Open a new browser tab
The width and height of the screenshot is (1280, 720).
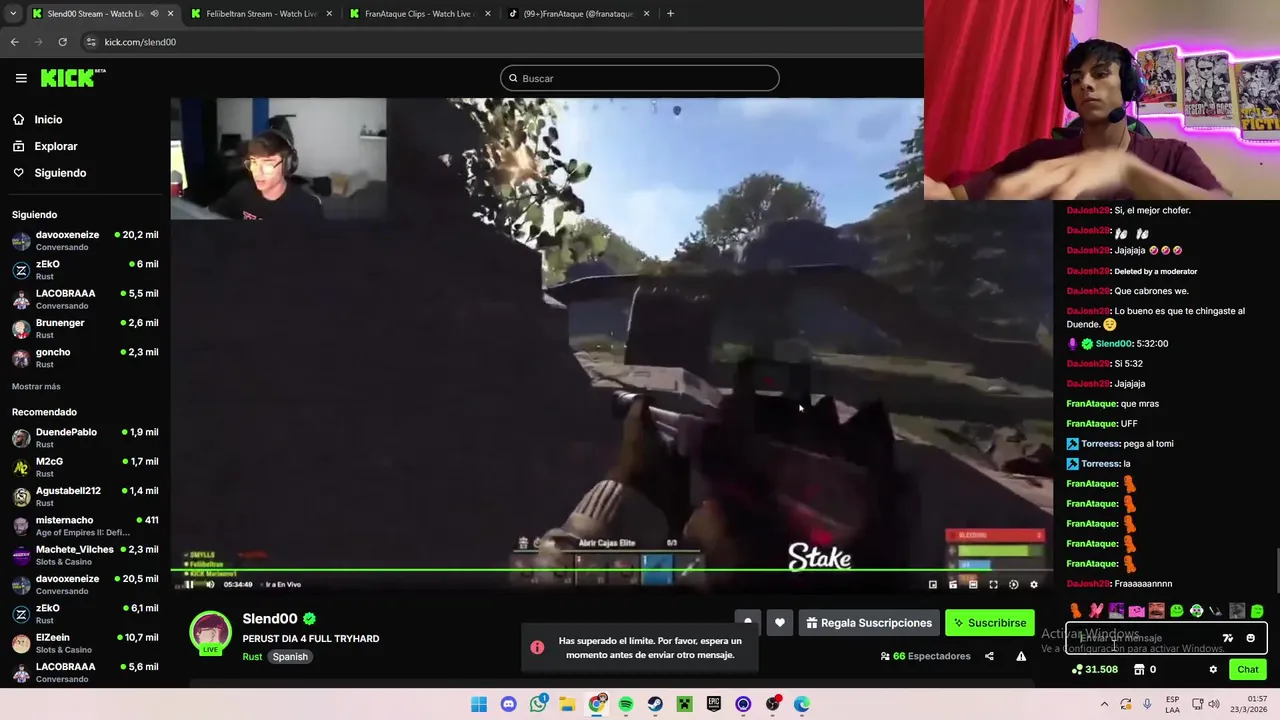[x=670, y=14]
